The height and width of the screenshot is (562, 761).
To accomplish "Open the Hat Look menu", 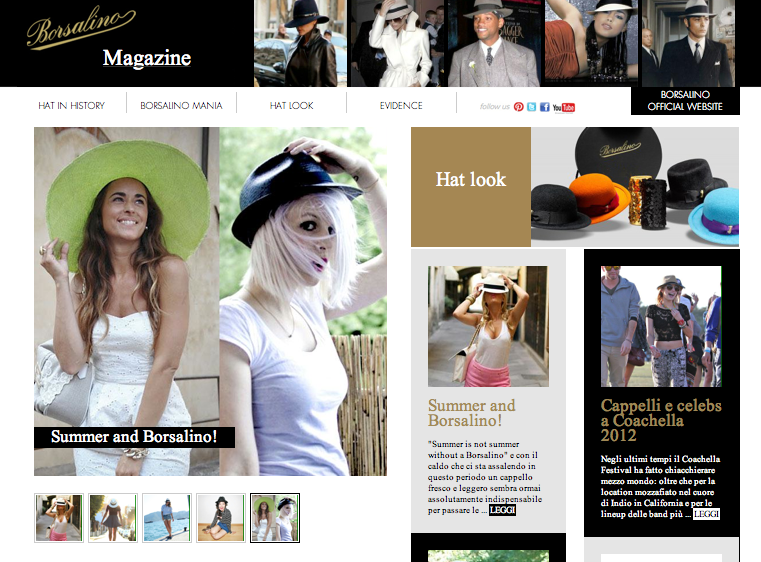I will click(291, 105).
